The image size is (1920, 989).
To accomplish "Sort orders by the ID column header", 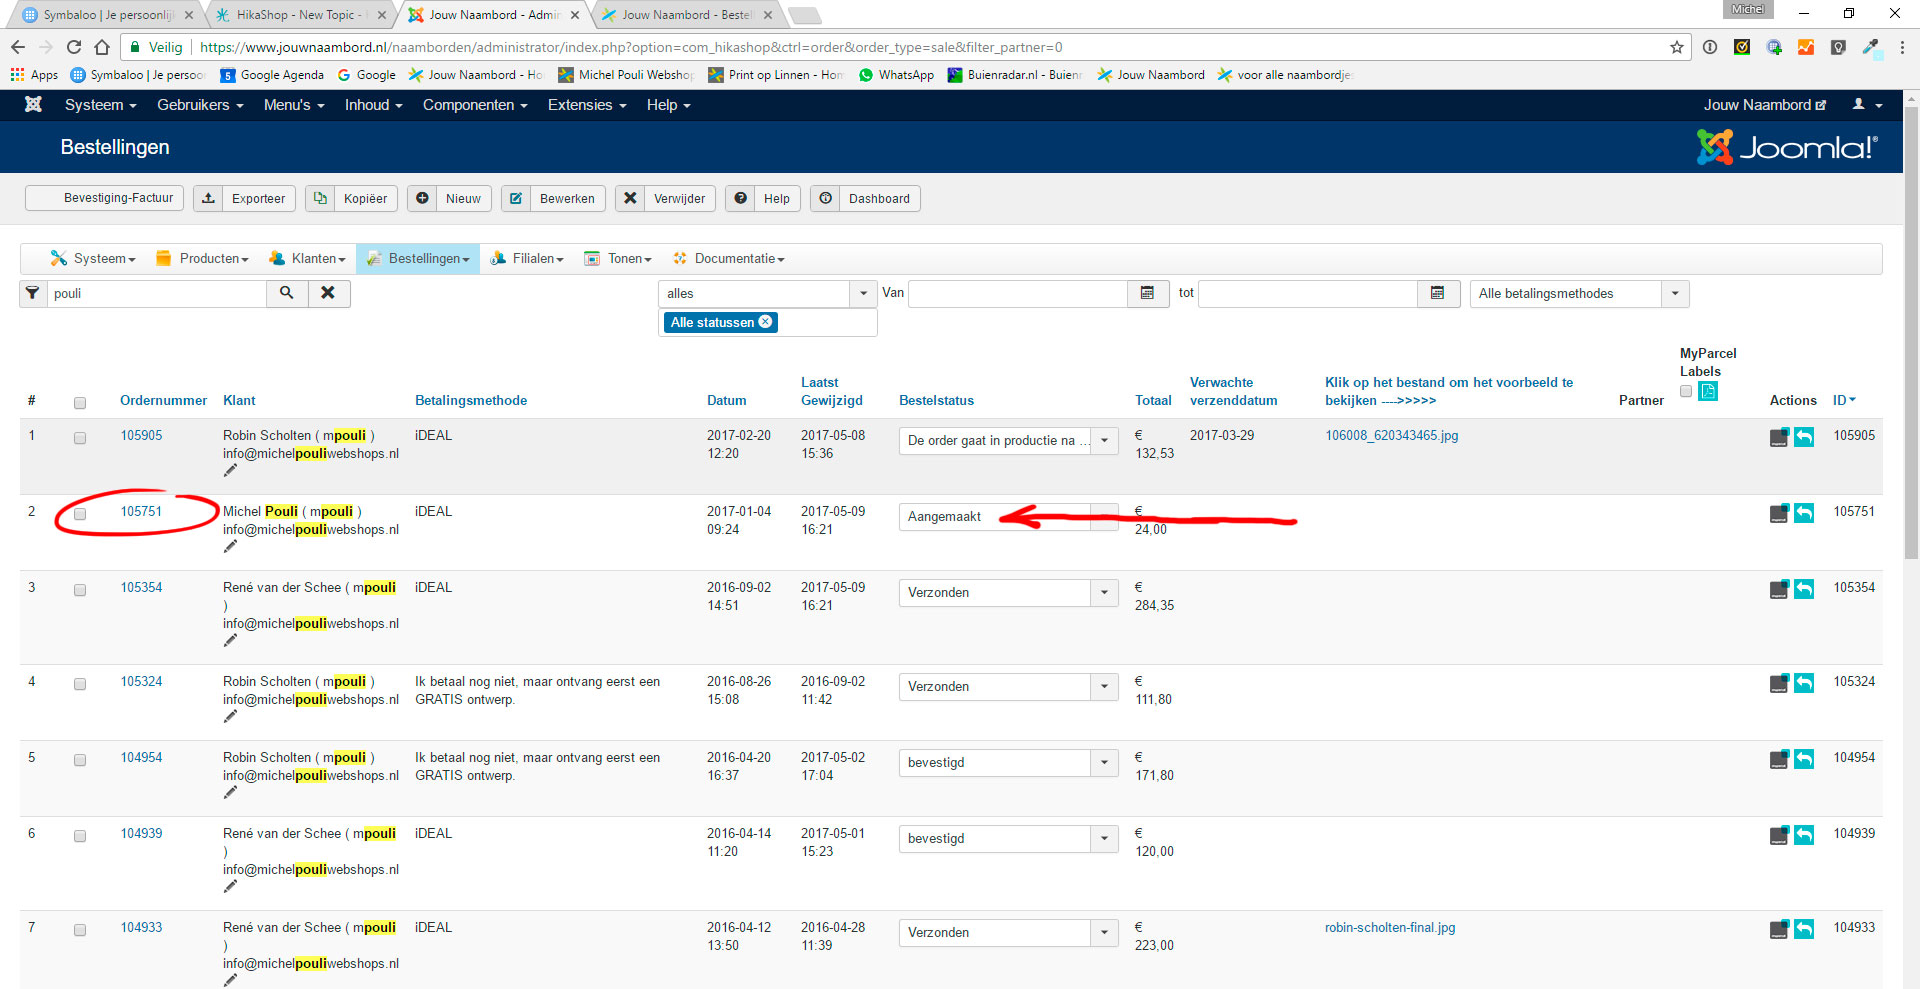I will [1844, 400].
